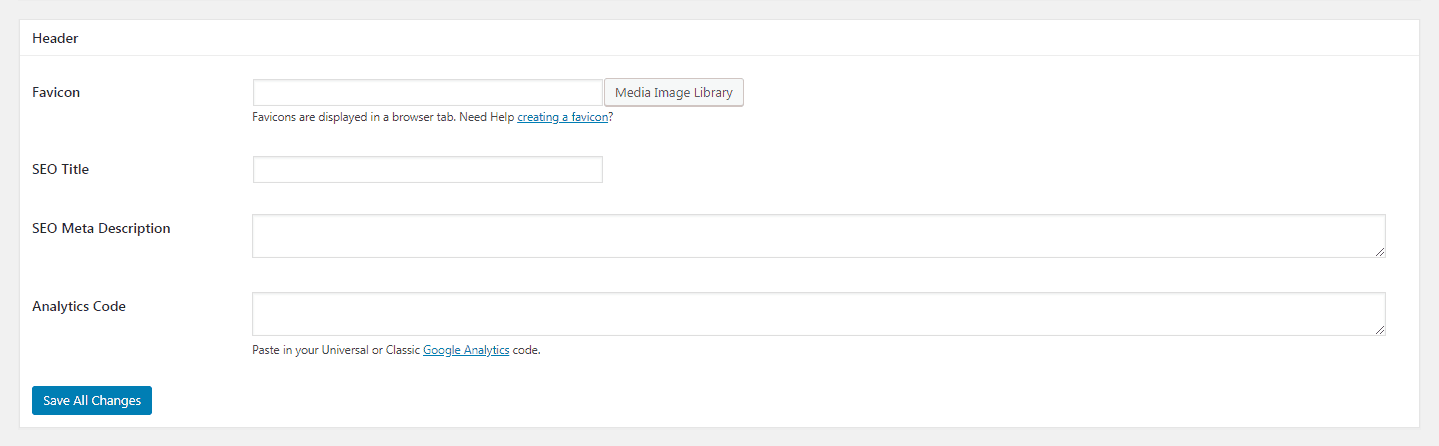1439x446 pixels.
Task: Open the Media Image Library
Action: 674,93
